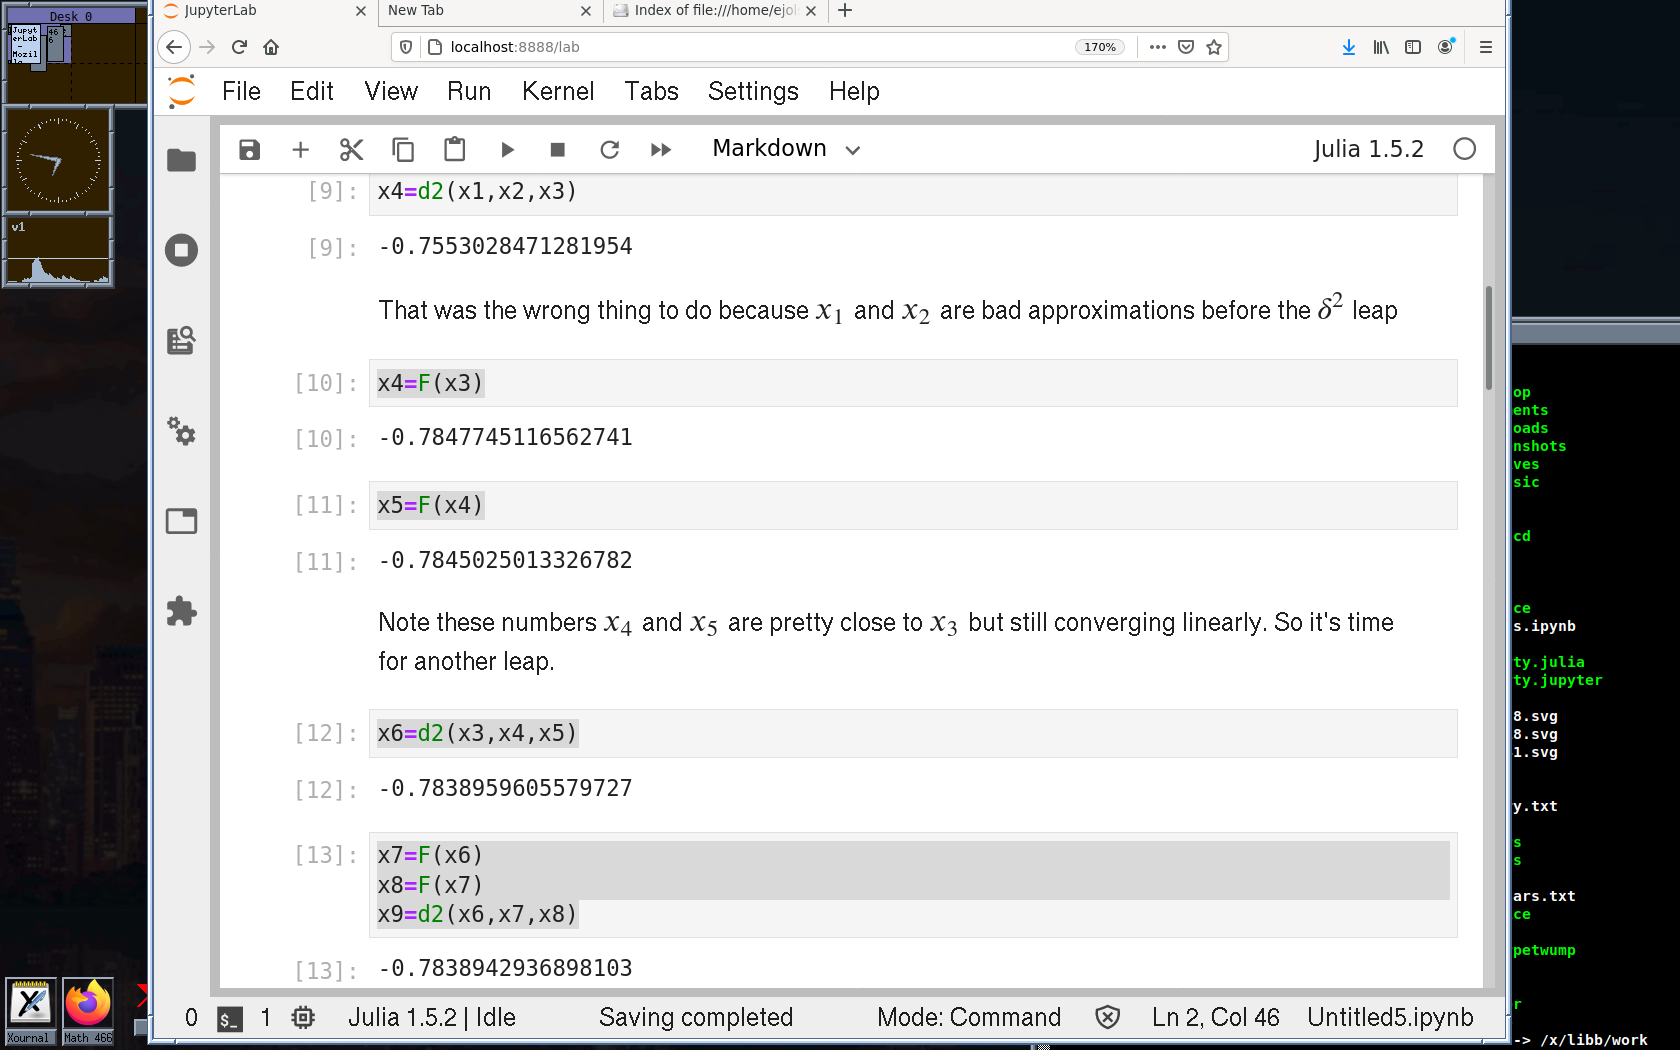Show running terminals and kernels panel
Image resolution: width=1680 pixels, height=1050 pixels.
coord(181,250)
